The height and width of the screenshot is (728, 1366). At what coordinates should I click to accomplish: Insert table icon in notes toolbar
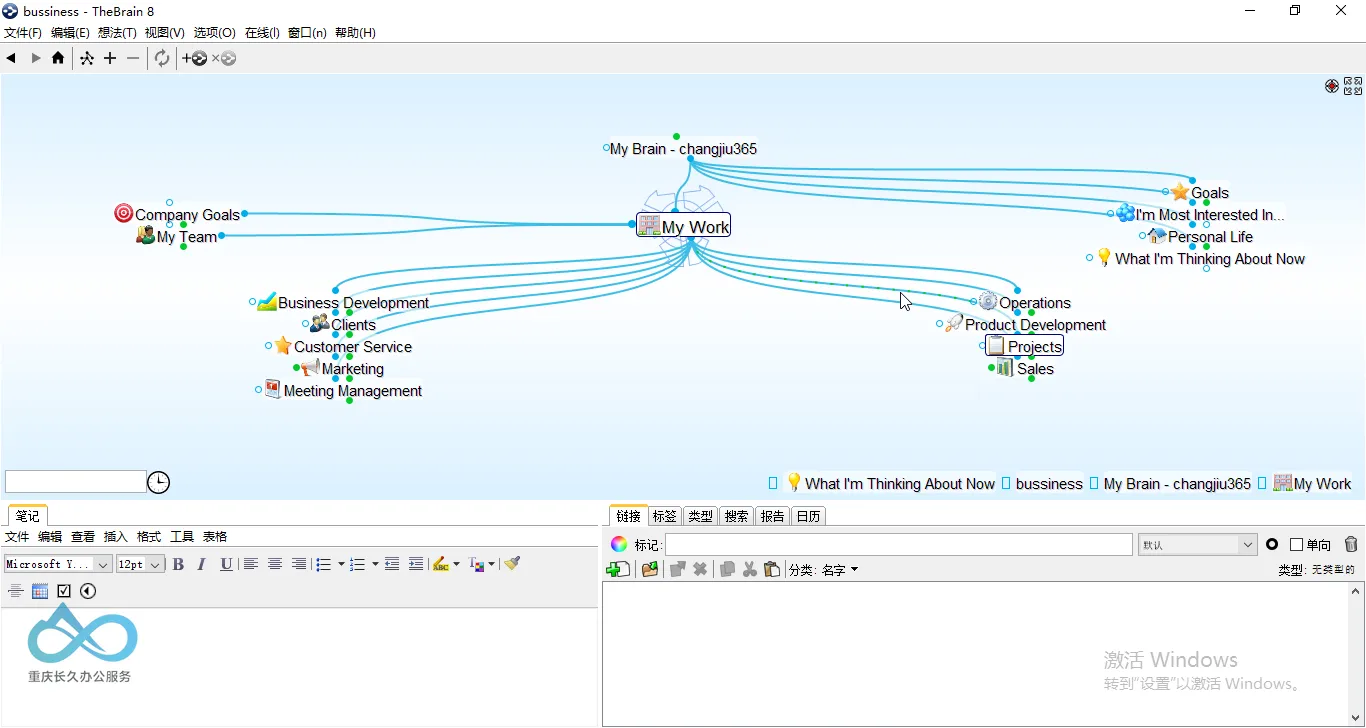click(40, 591)
